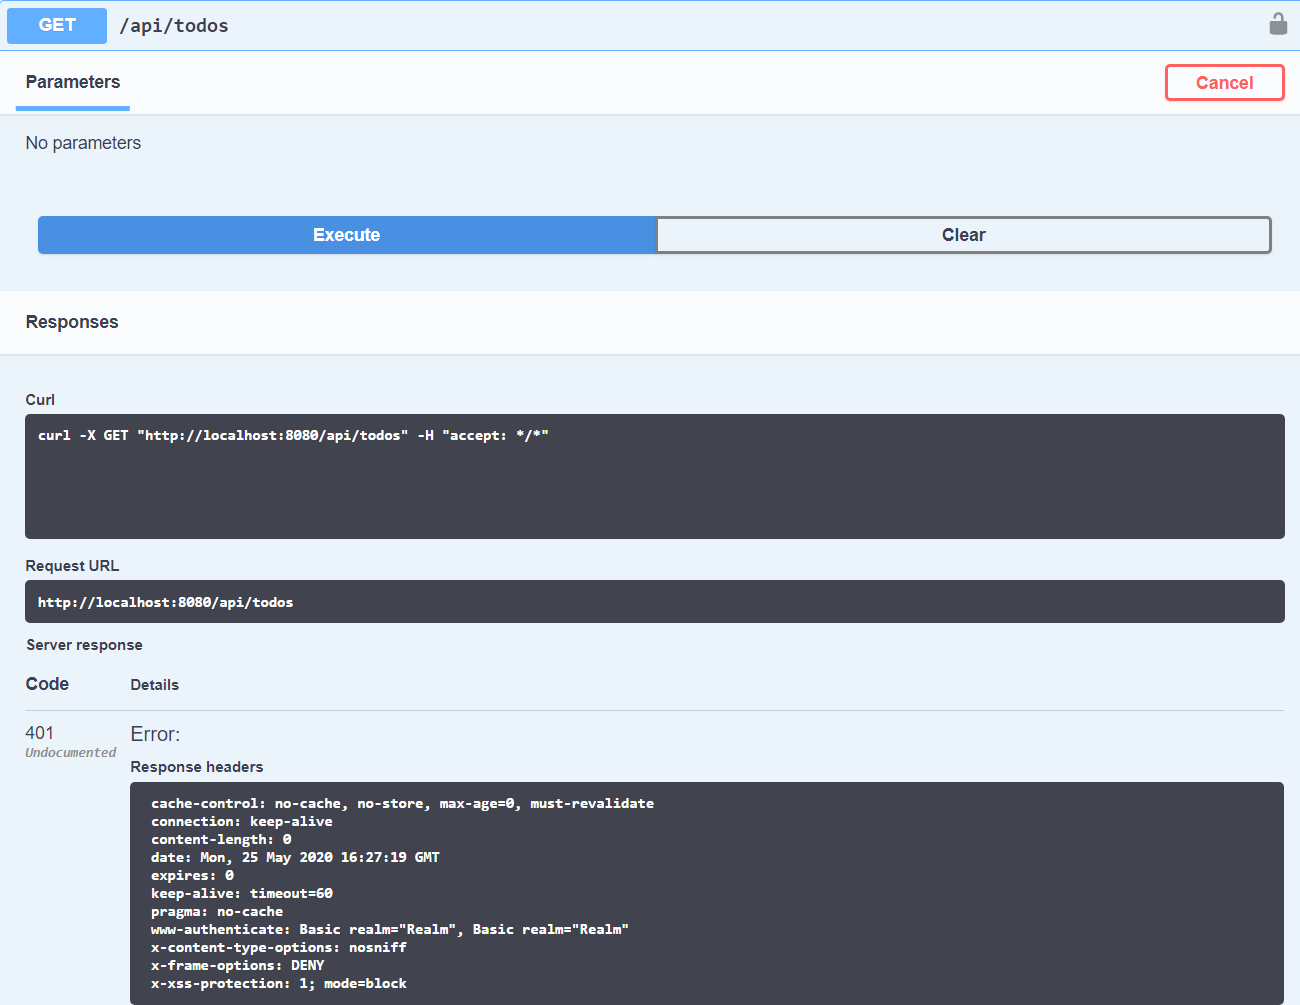Click the /api/todos endpoint path
This screenshot has height=1005, width=1300.
tap(174, 26)
